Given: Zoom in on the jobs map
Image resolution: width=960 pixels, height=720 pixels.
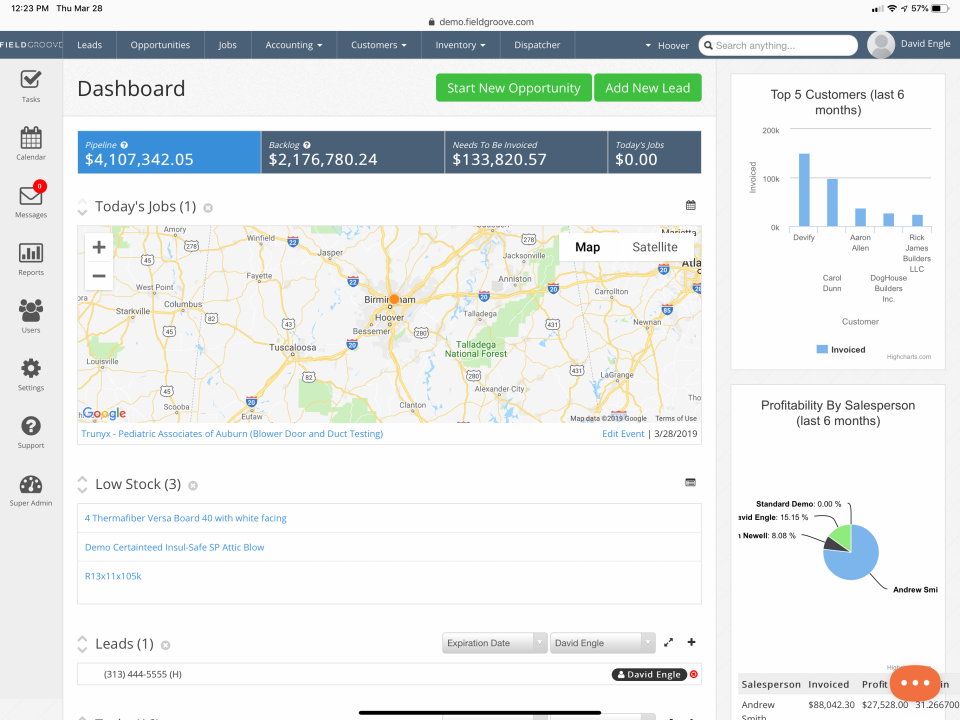Looking at the screenshot, I should [98, 246].
